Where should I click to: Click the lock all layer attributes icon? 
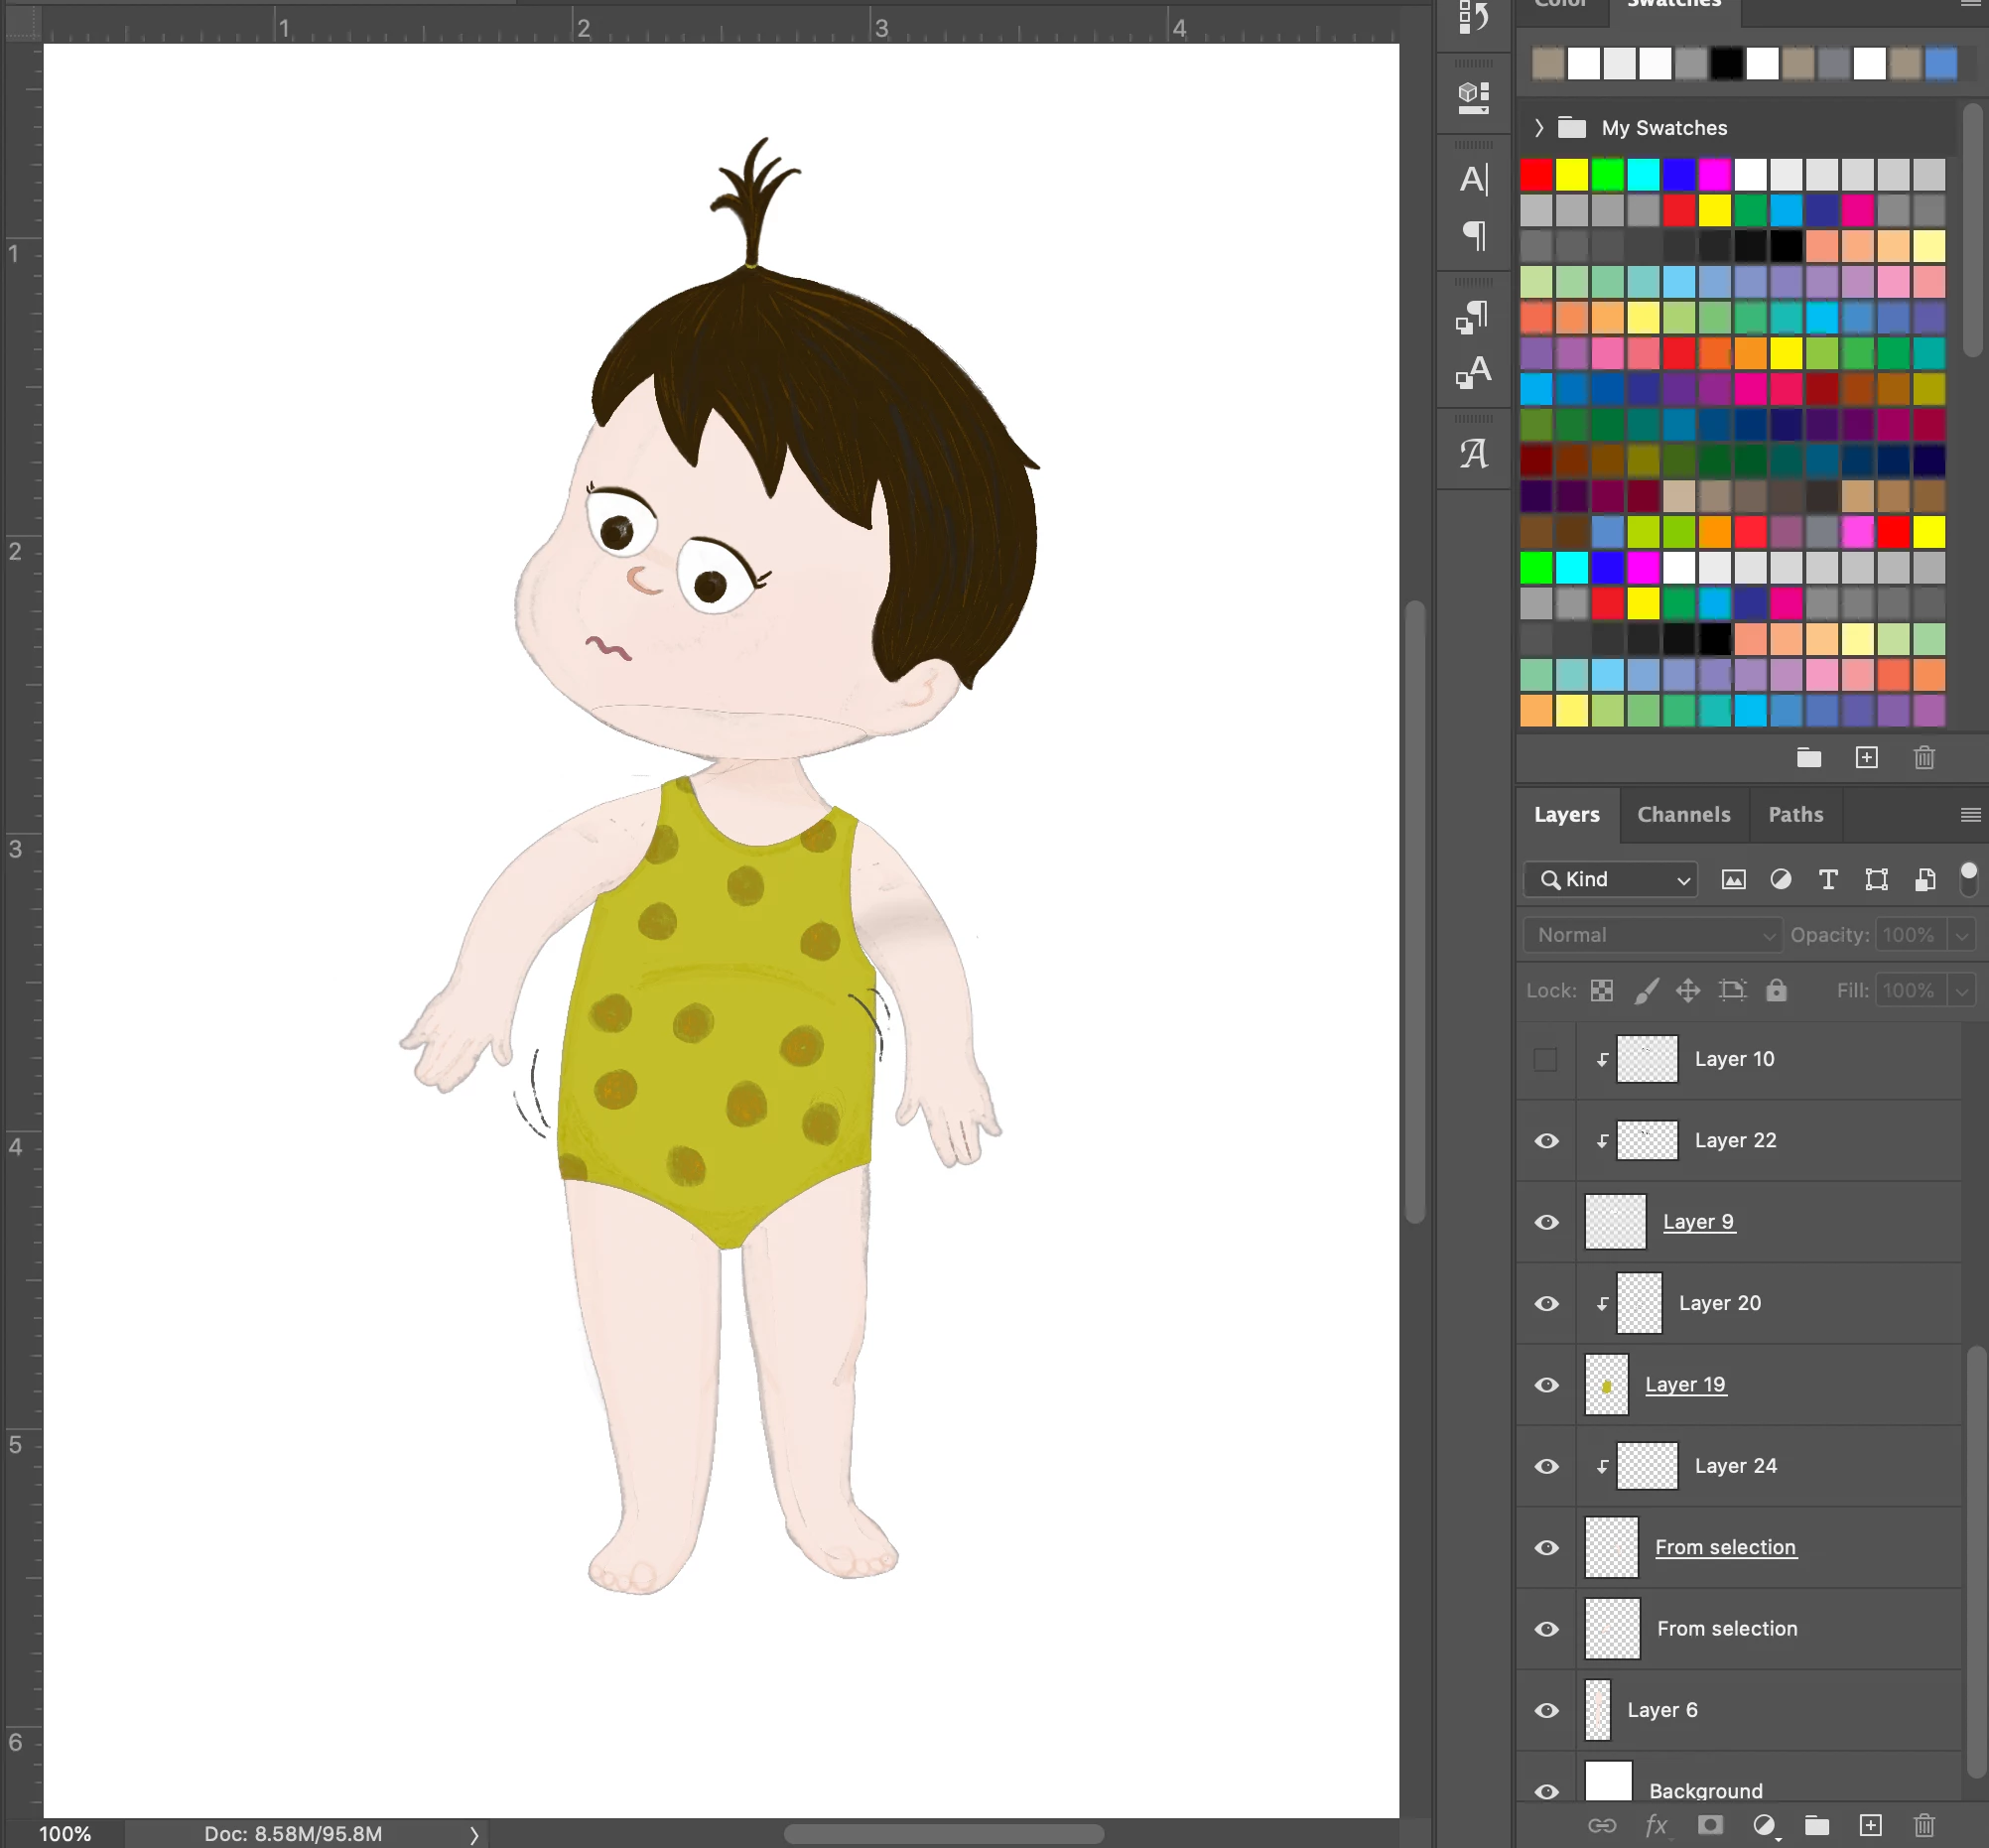[1776, 990]
